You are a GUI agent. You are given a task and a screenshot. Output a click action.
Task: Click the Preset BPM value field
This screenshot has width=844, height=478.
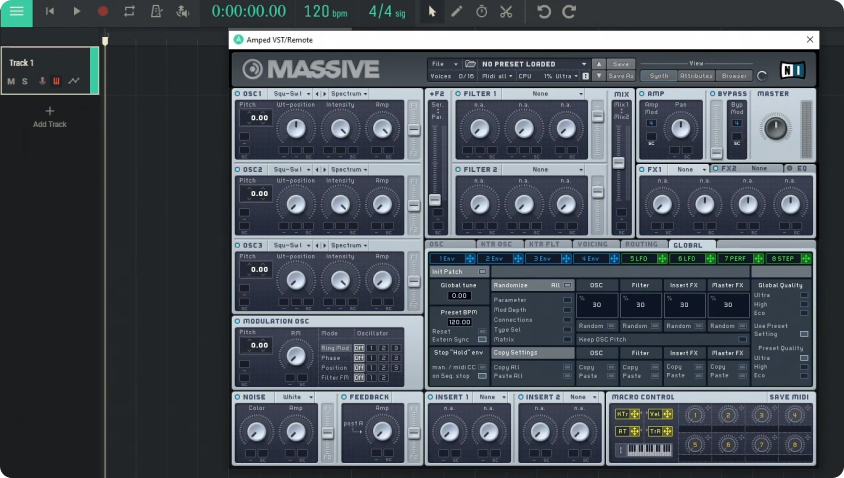(x=459, y=322)
